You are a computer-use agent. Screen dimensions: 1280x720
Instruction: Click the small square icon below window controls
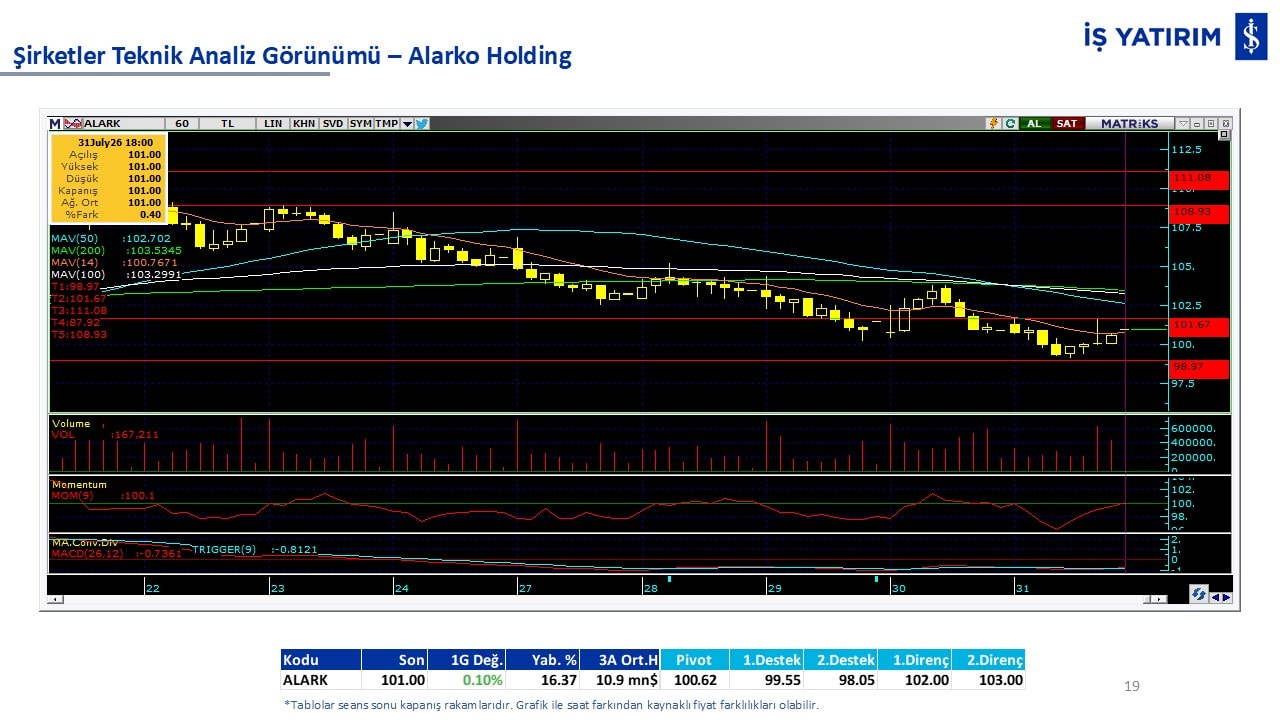[x=1224, y=134]
